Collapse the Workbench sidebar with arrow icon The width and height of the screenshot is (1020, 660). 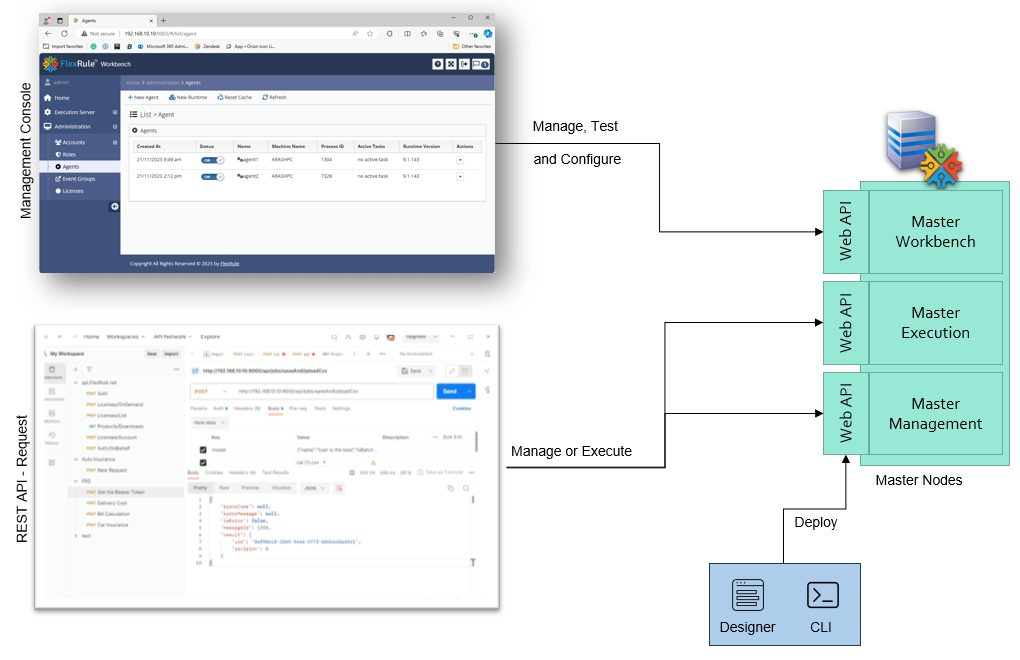pyautogui.click(x=114, y=206)
